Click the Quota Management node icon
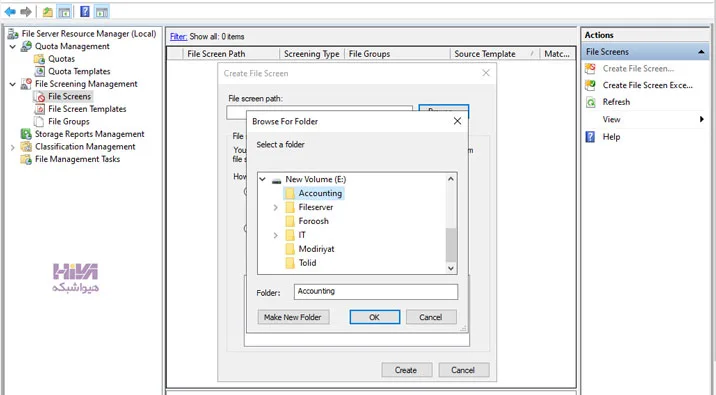The width and height of the screenshot is (716, 395). [26, 46]
